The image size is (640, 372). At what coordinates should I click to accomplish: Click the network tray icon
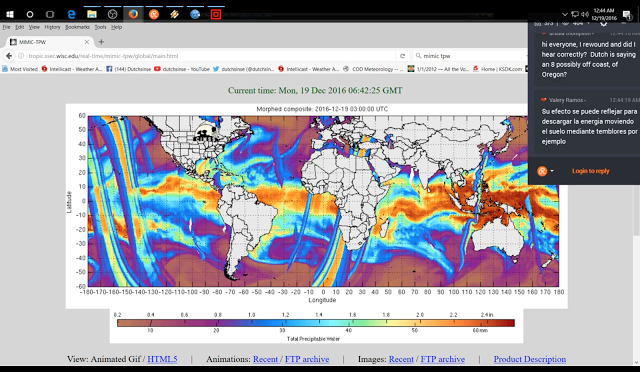pyautogui.click(x=575, y=14)
